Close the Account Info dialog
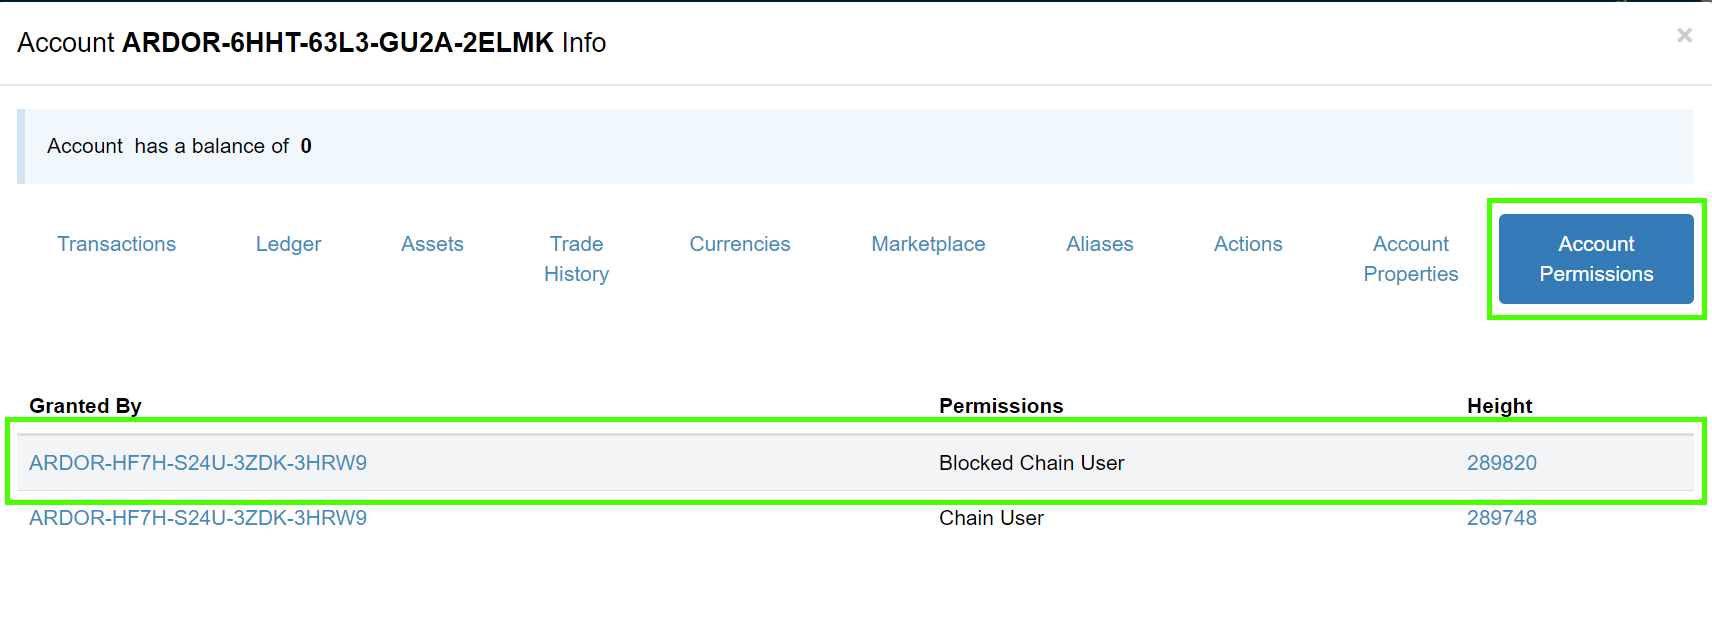This screenshot has height=617, width=1712. [x=1684, y=36]
